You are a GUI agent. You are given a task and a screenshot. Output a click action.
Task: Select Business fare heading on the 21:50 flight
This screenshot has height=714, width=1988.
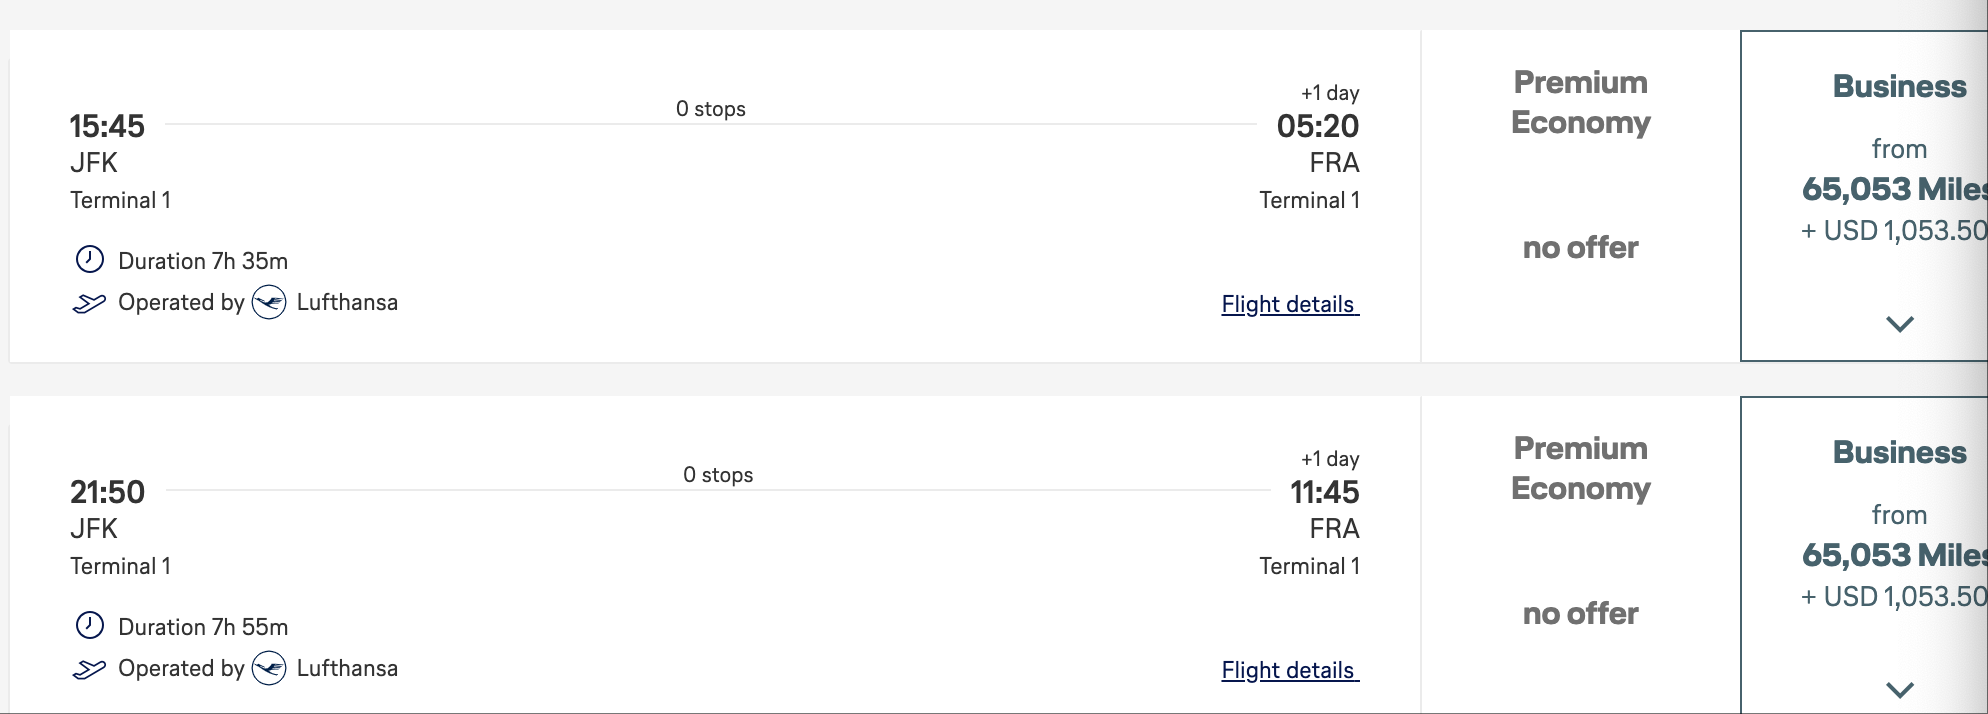1899,453
